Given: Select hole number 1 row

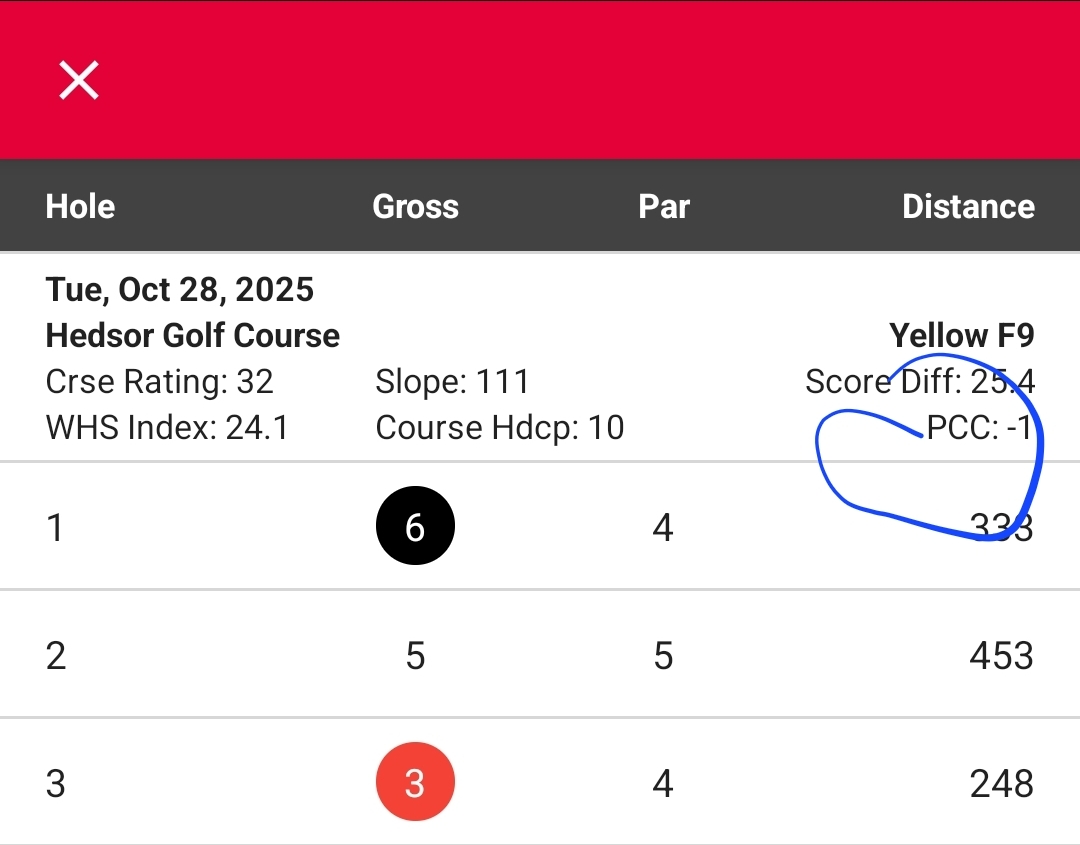Looking at the screenshot, I should 540,526.
